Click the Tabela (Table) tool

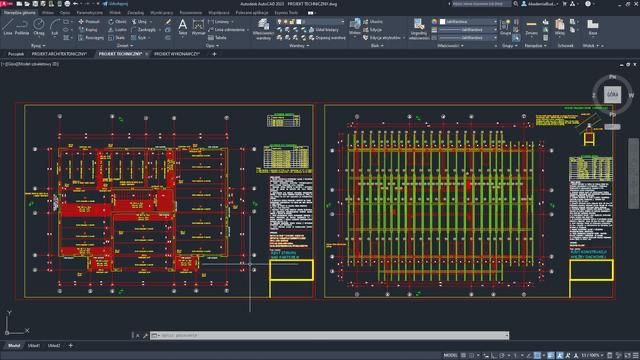(x=217, y=38)
